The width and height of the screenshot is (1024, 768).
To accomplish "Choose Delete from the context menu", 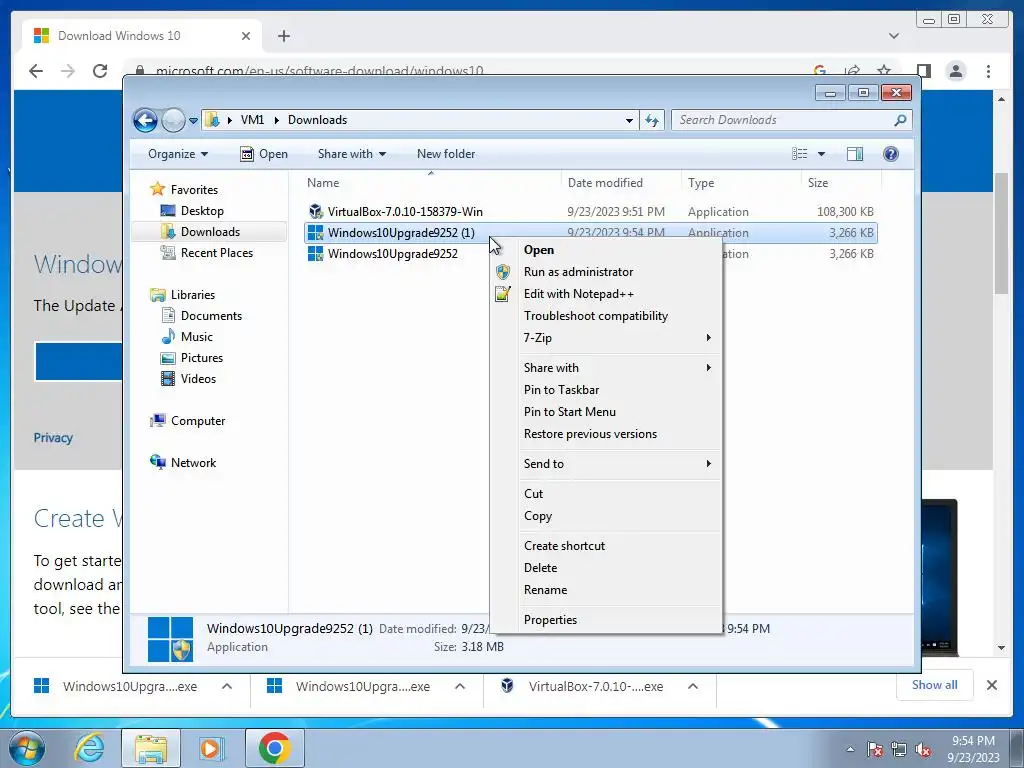I will pyautogui.click(x=606, y=568).
